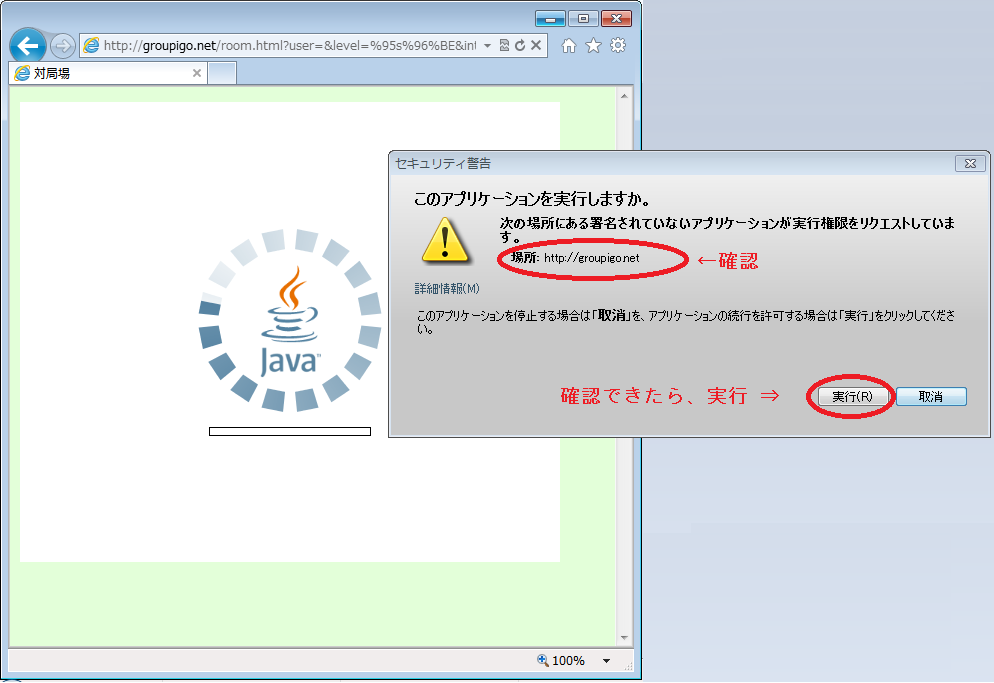Click the Java logo in the applet
The width and height of the screenshot is (994, 683).
(289, 322)
